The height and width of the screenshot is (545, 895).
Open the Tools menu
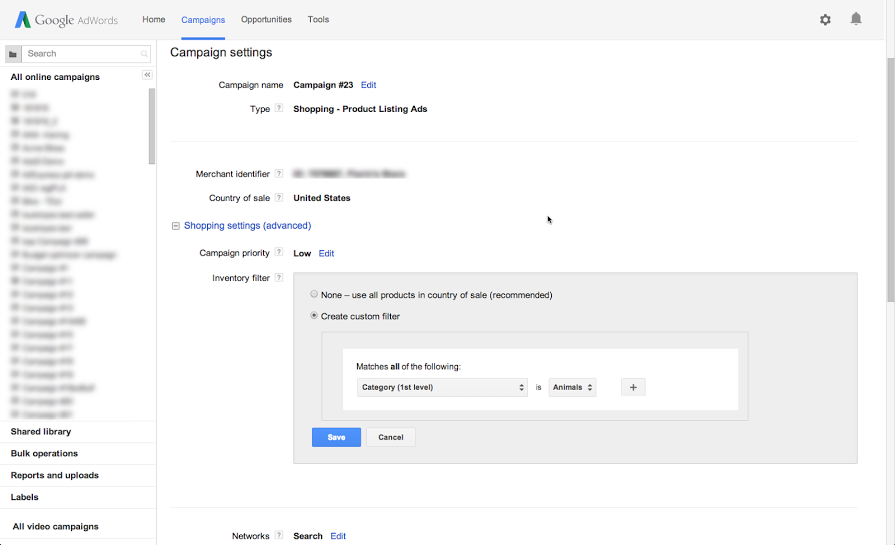[318, 20]
